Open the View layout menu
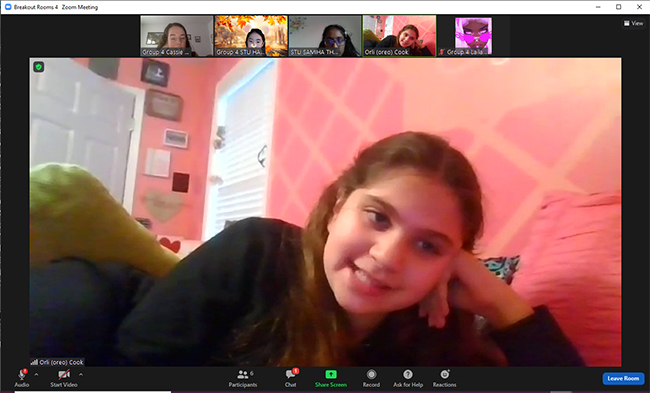This screenshot has width=650, height=393. click(634, 23)
